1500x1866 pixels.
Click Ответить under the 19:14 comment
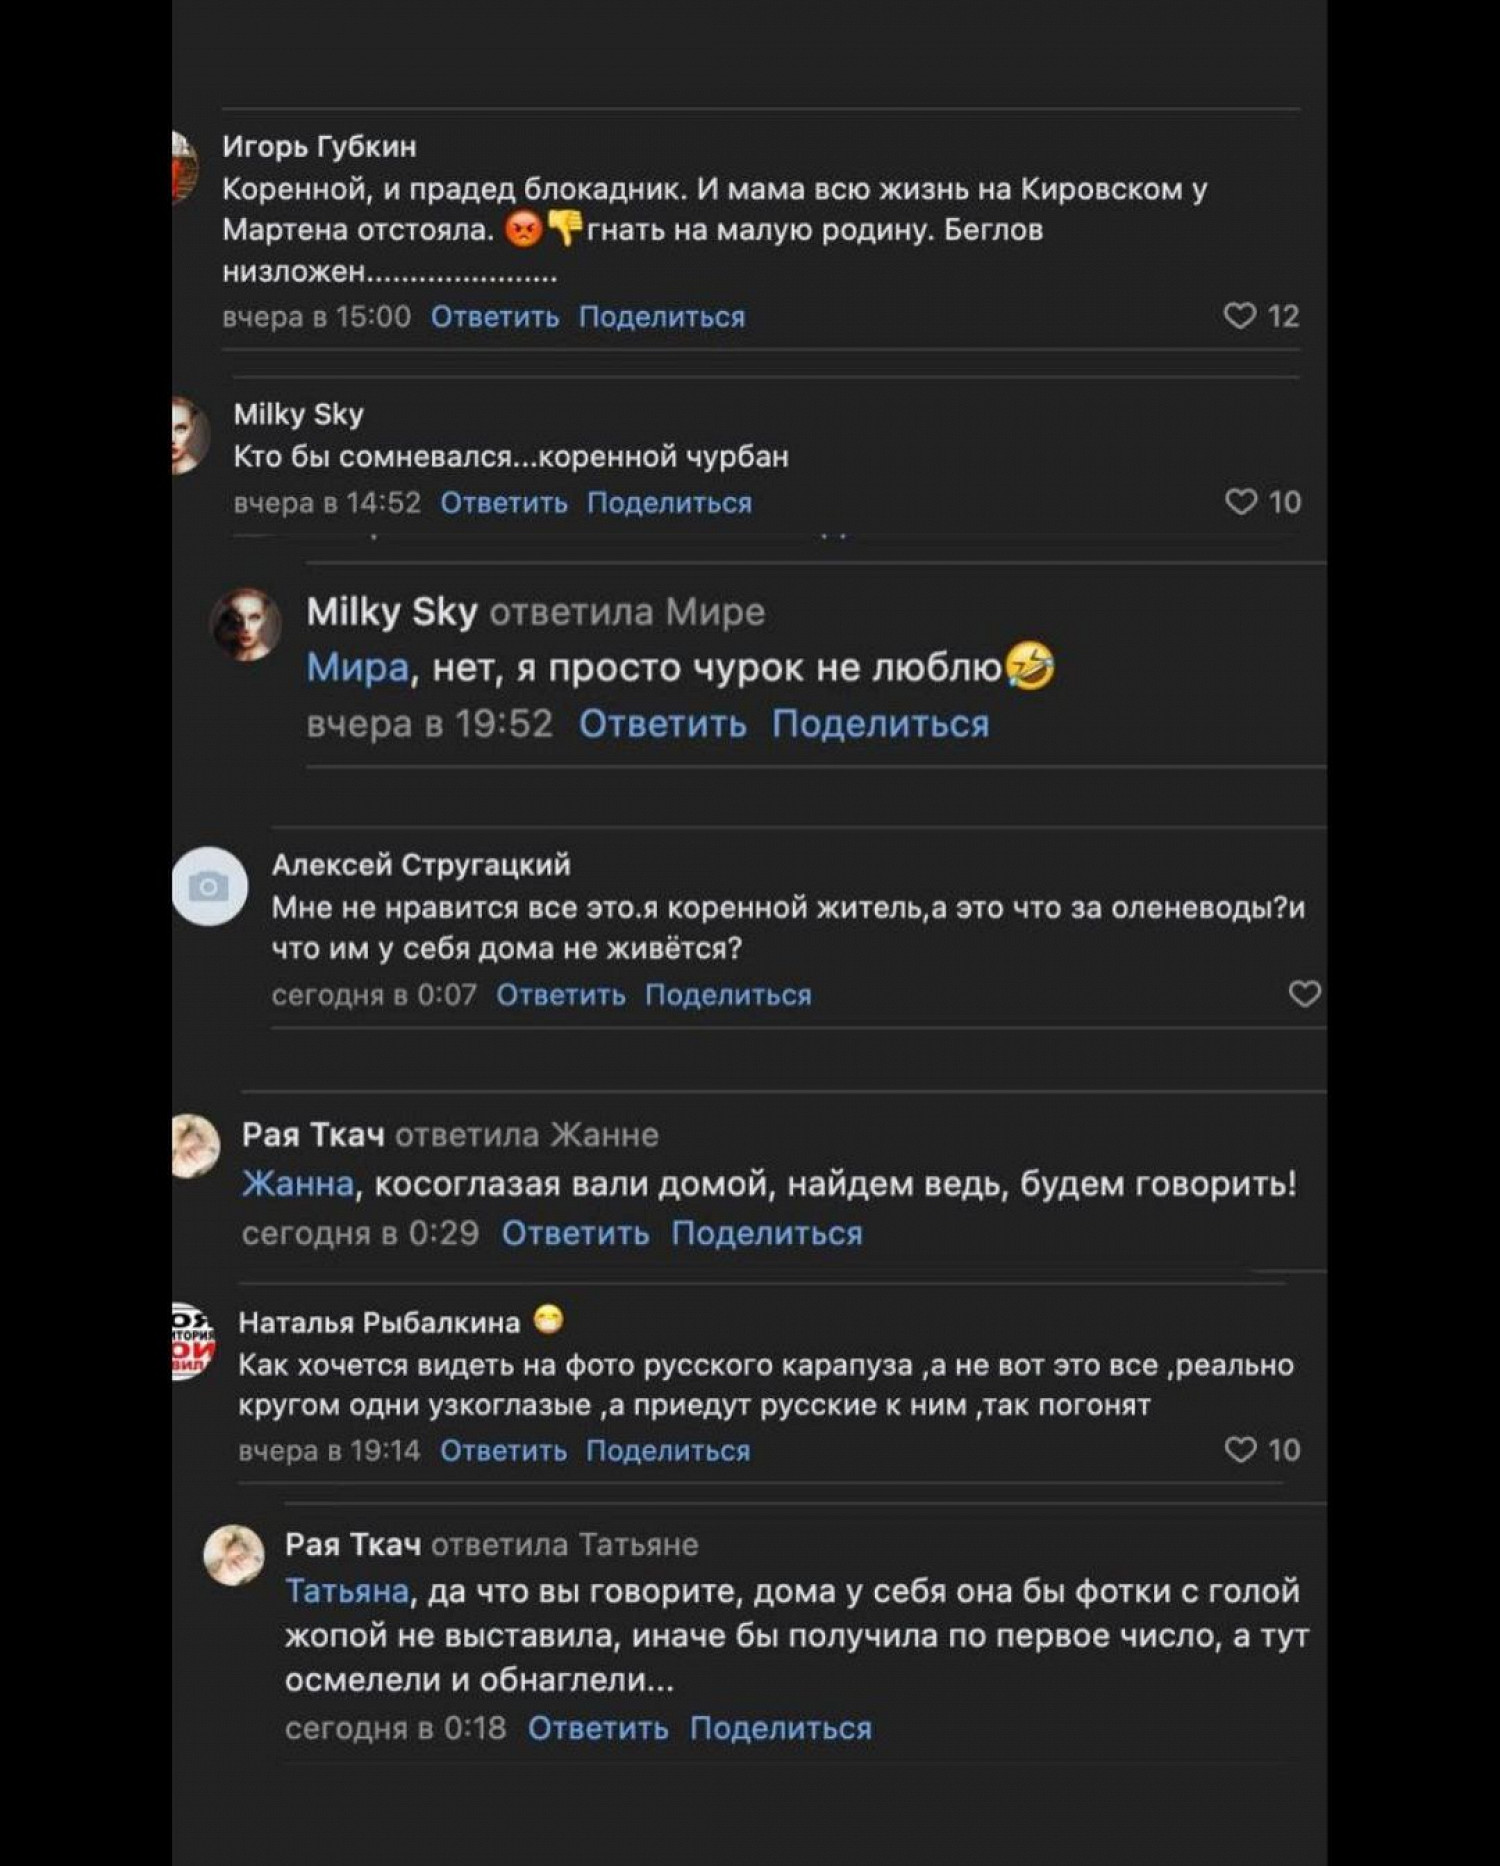pos(503,1450)
